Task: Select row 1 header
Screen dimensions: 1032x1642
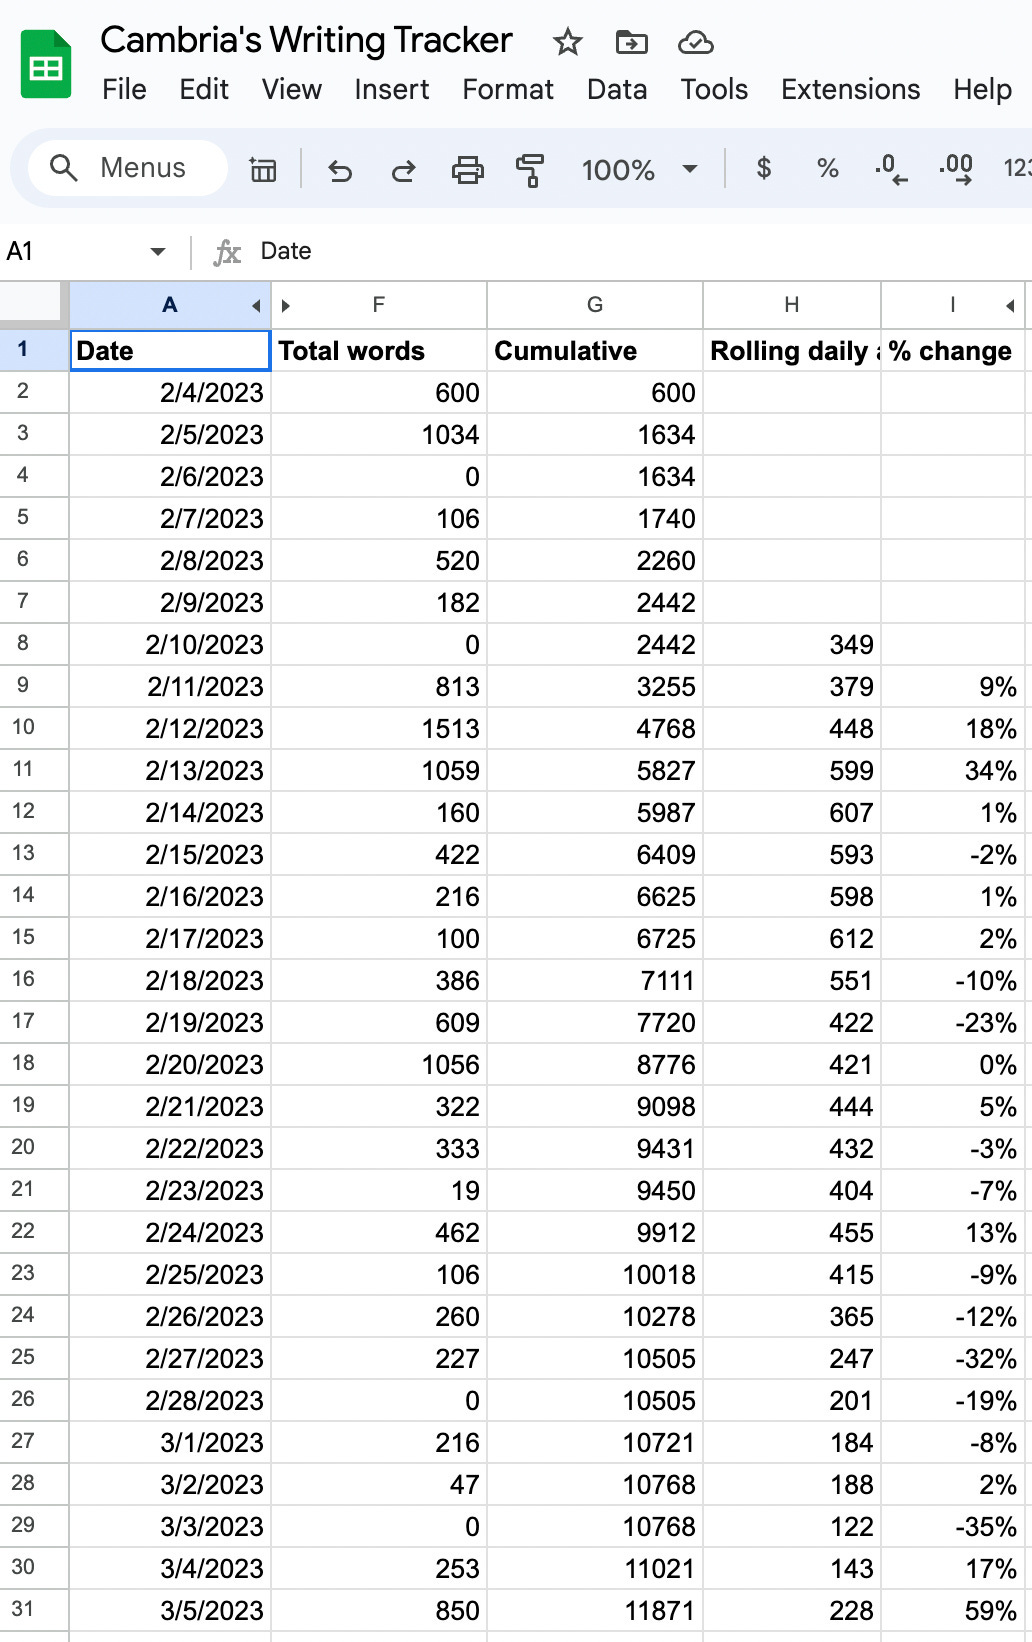Action: [34, 350]
